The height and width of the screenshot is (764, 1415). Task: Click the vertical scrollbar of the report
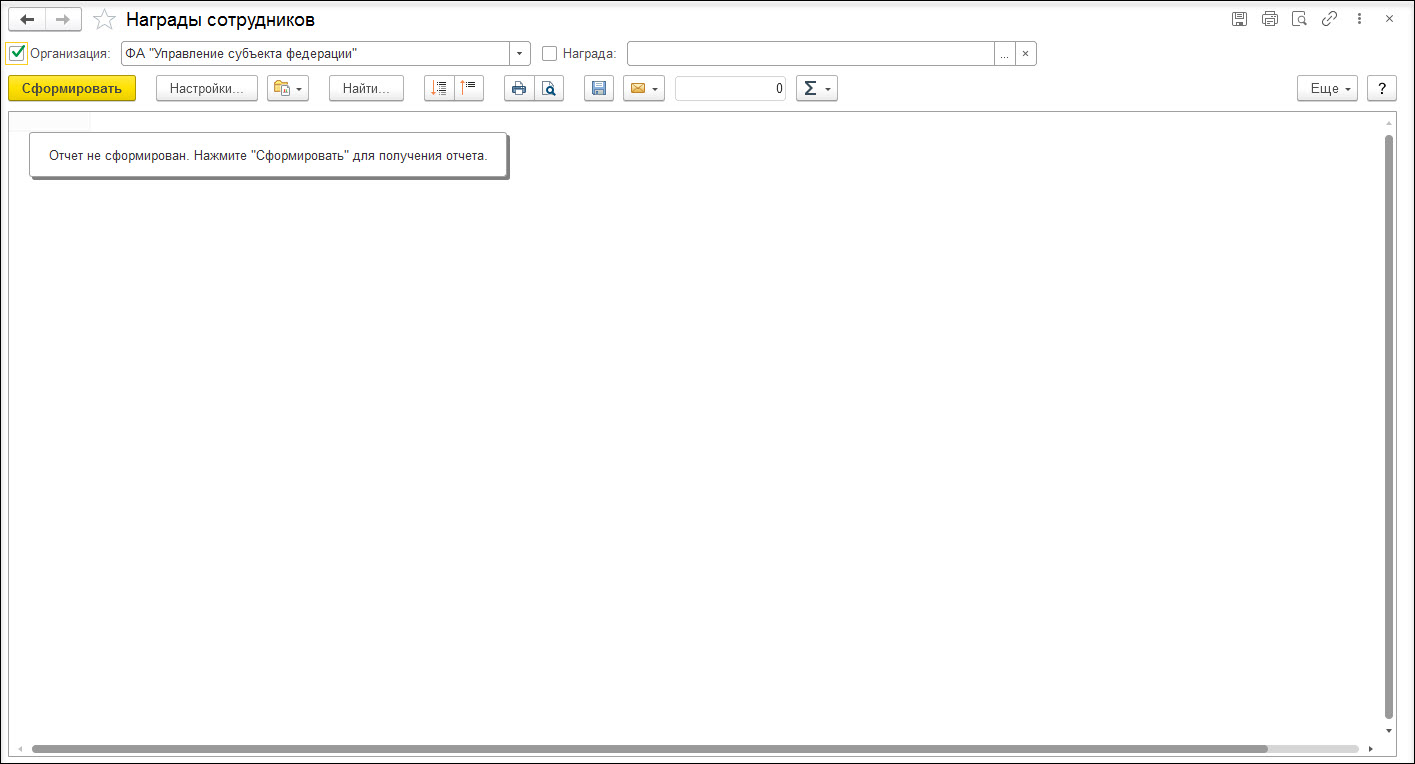click(x=1389, y=426)
